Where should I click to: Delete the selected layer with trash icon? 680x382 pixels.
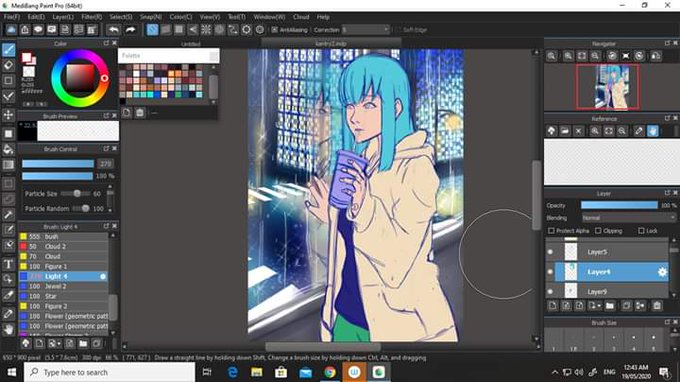tap(657, 306)
